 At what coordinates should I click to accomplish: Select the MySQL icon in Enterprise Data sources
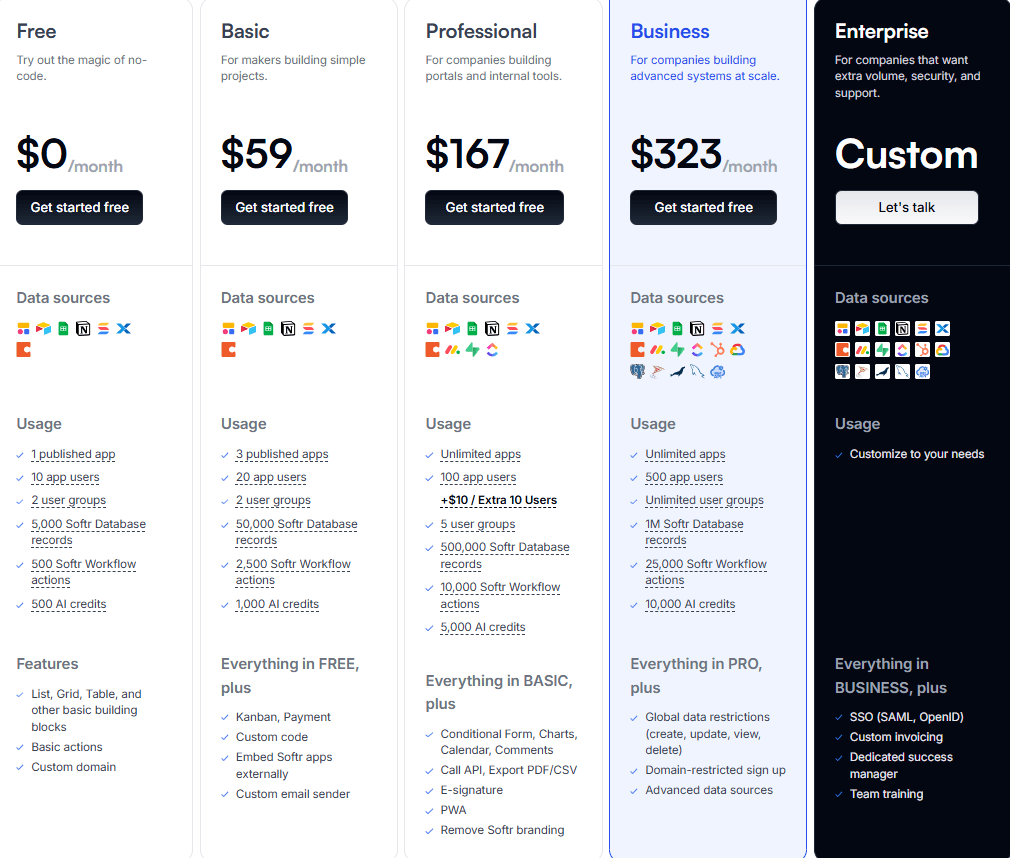(902, 371)
